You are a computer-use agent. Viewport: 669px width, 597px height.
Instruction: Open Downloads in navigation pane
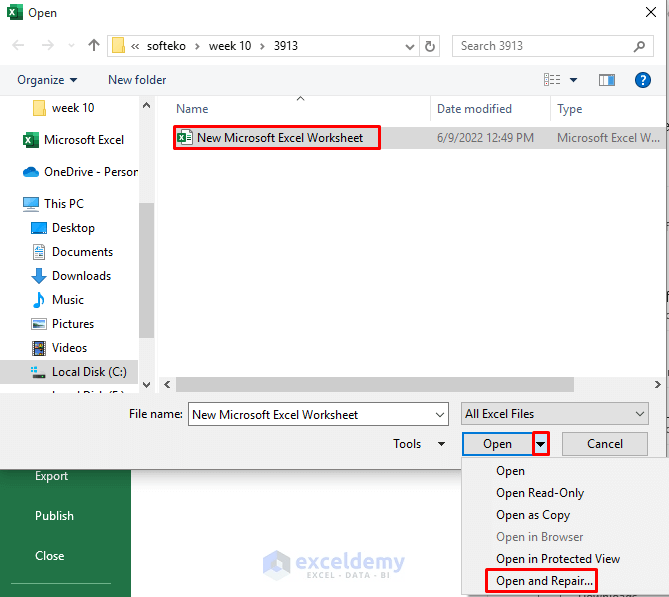tap(71, 276)
